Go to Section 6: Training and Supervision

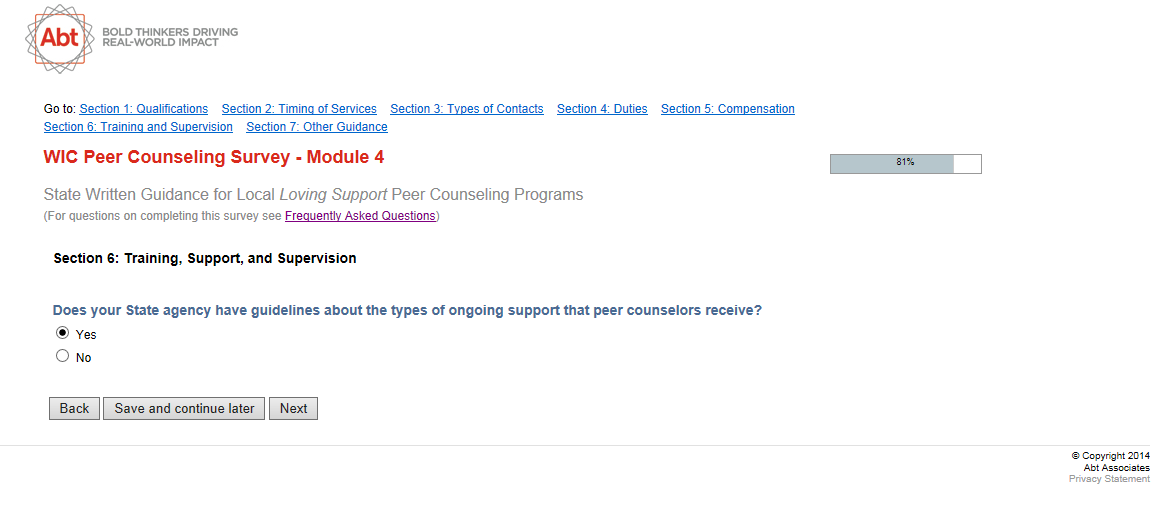point(138,127)
